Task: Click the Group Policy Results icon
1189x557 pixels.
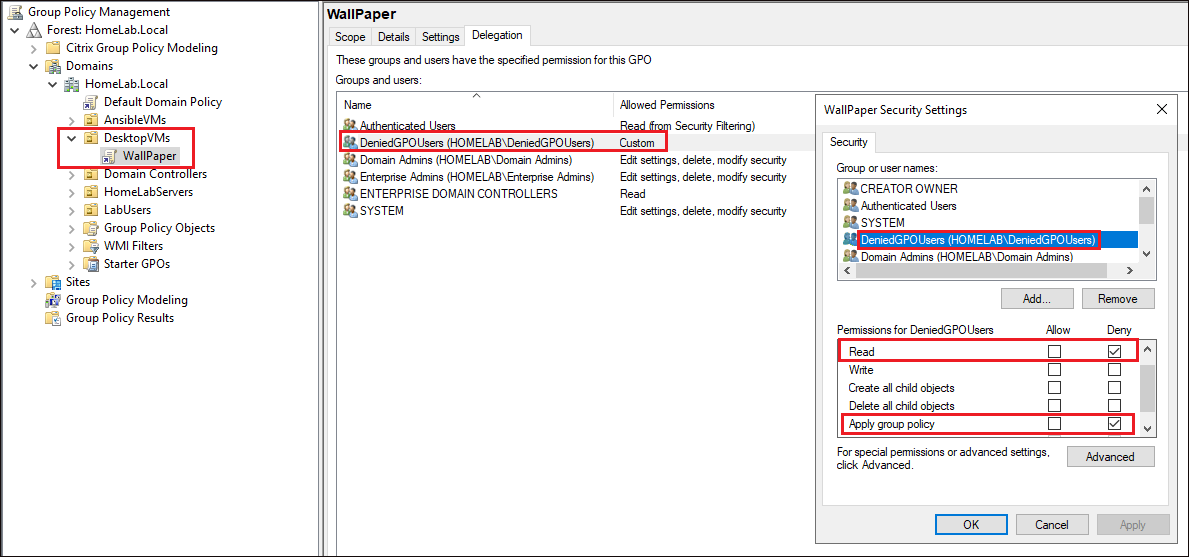Action: click(53, 318)
